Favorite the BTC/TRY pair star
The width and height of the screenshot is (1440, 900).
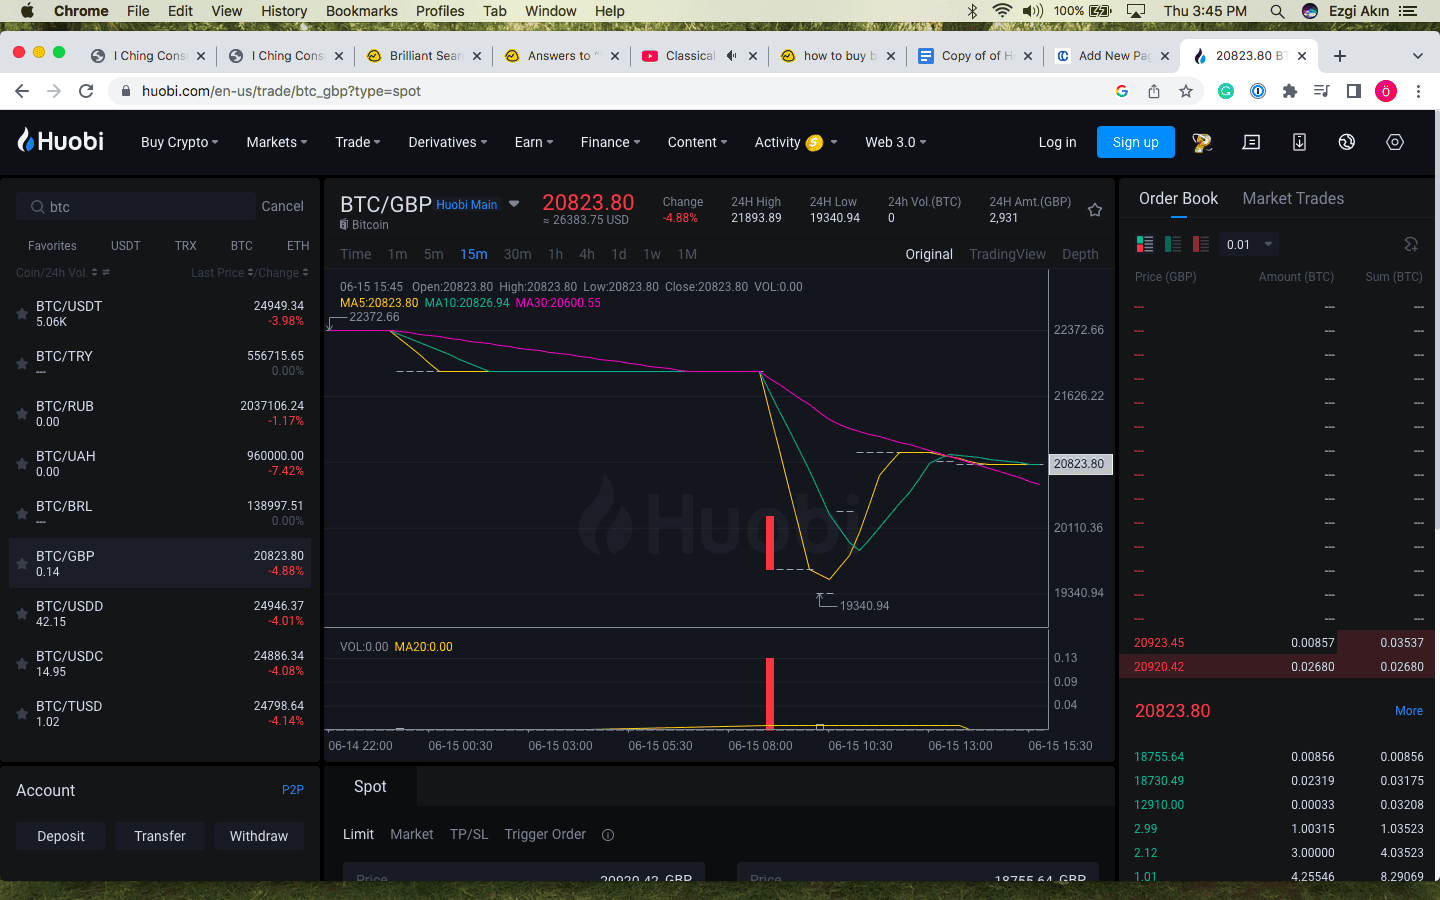pyautogui.click(x=22, y=364)
